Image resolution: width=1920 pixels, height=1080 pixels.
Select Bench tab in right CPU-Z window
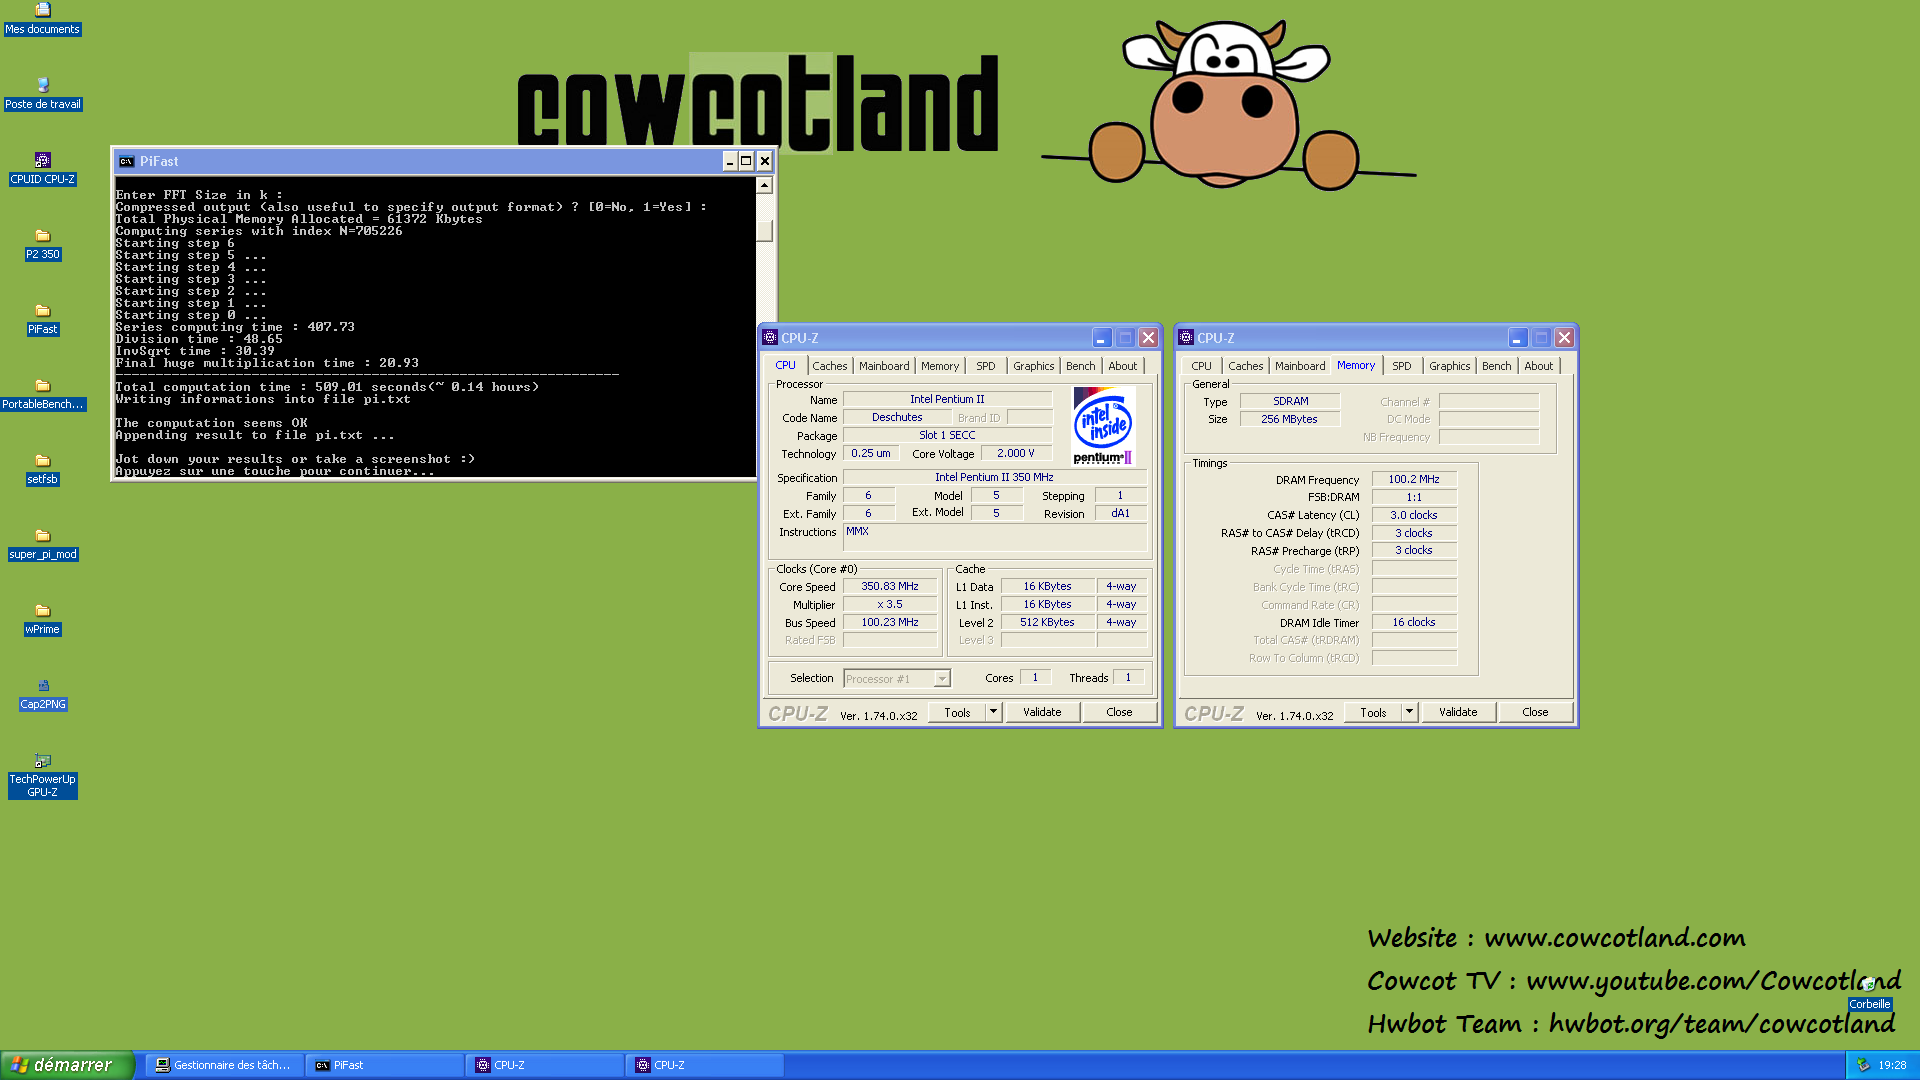[1496, 366]
